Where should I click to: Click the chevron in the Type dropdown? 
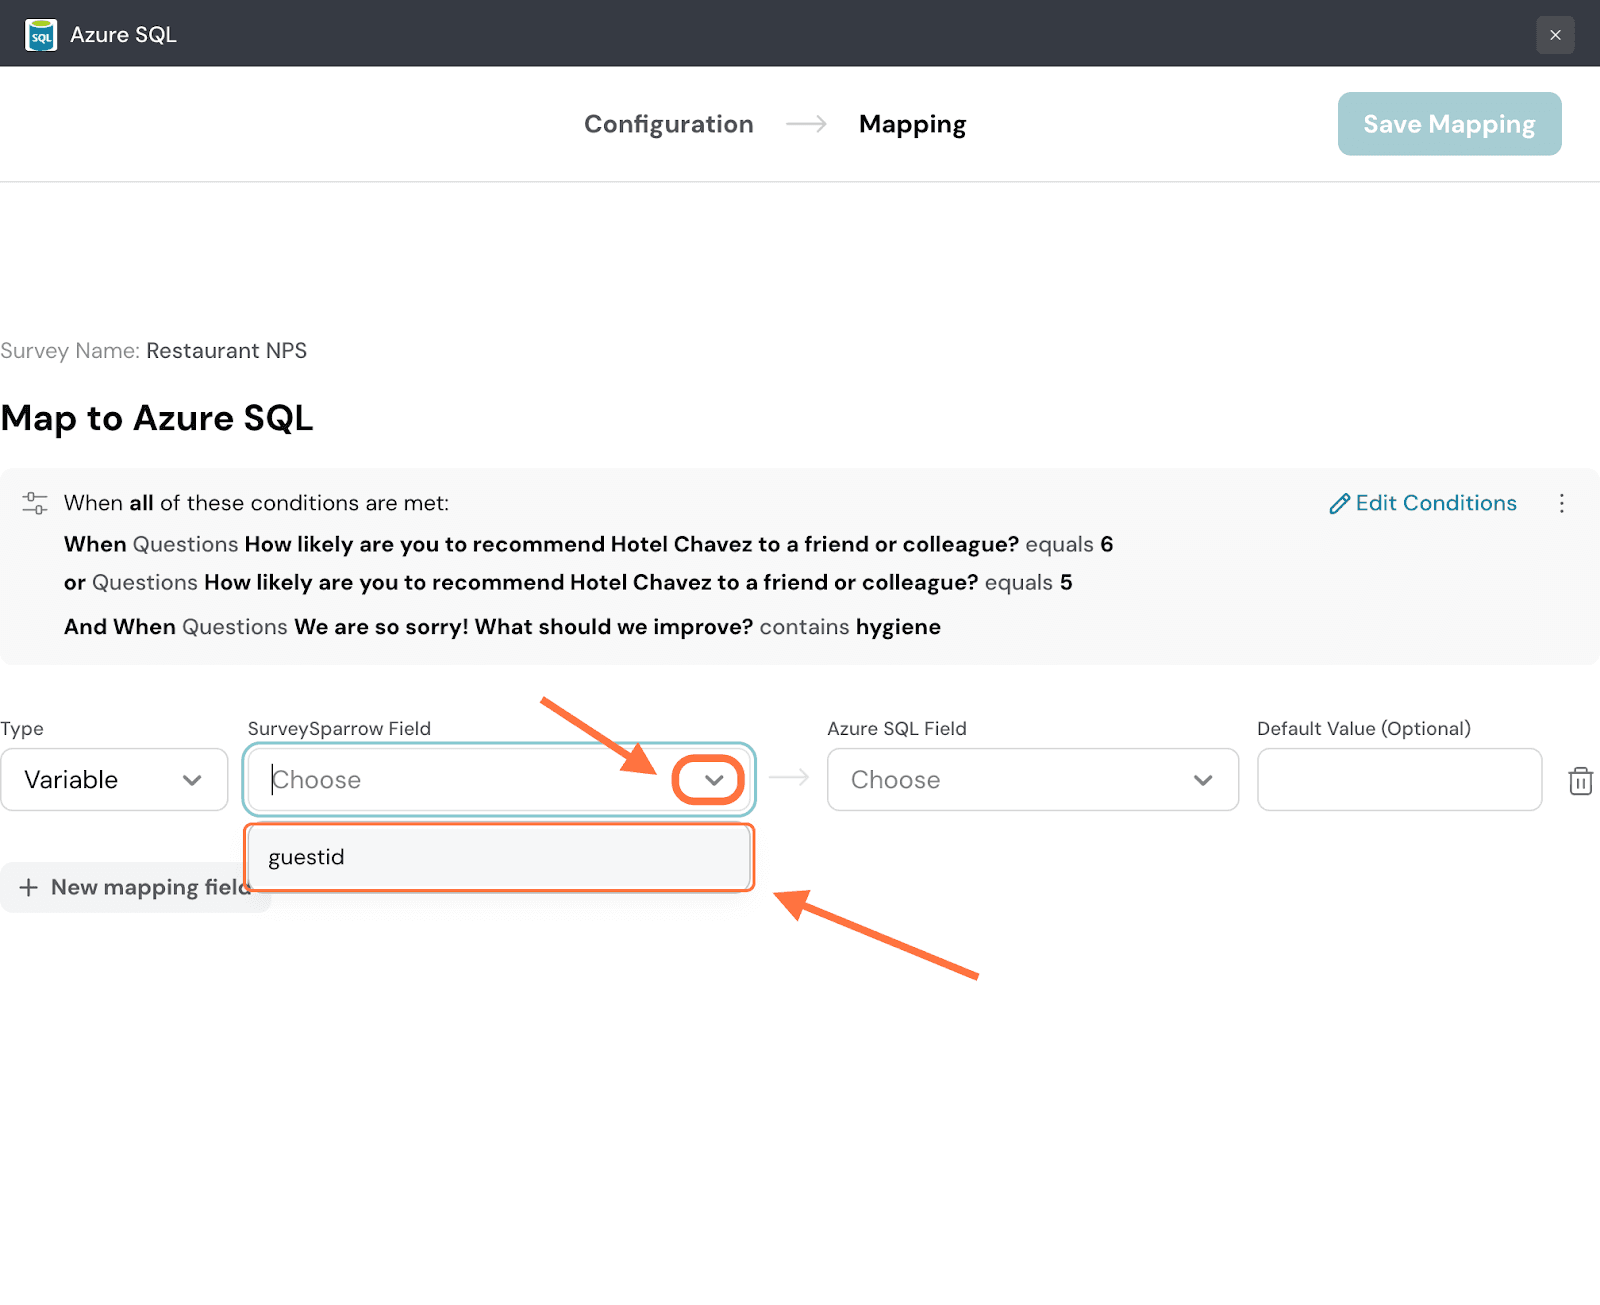[192, 780]
